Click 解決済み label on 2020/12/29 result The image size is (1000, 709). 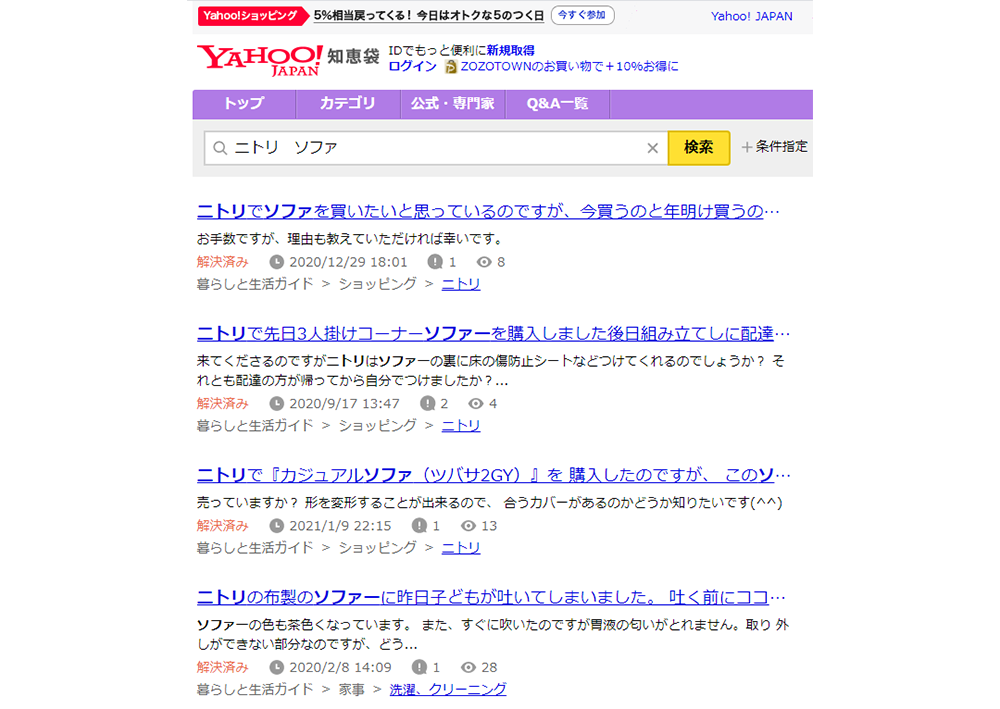click(222, 262)
